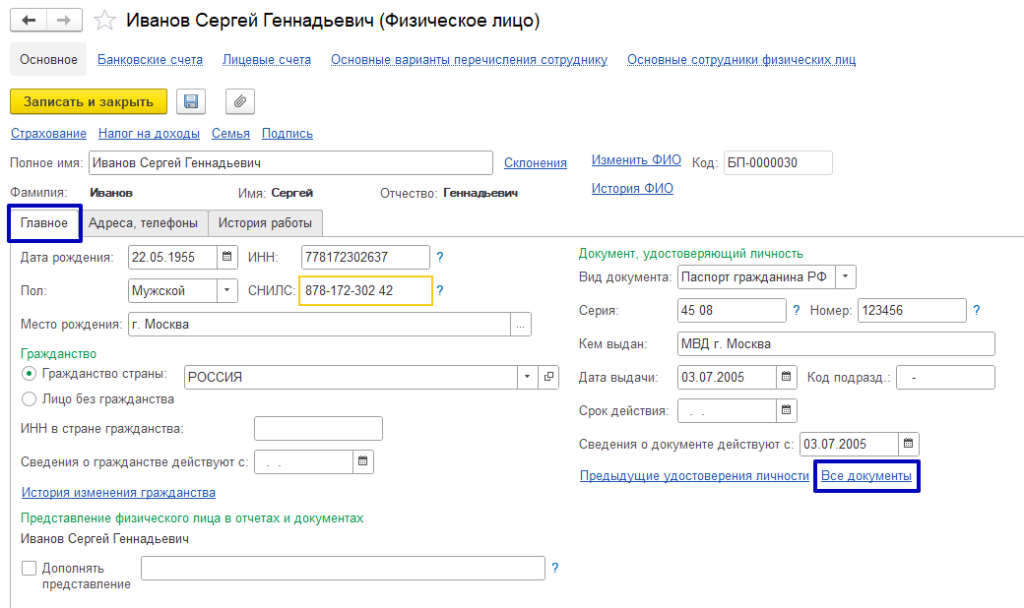The image size is (1024, 608).
Task: Open calendar picker for Дата рождения
Action: (228, 257)
